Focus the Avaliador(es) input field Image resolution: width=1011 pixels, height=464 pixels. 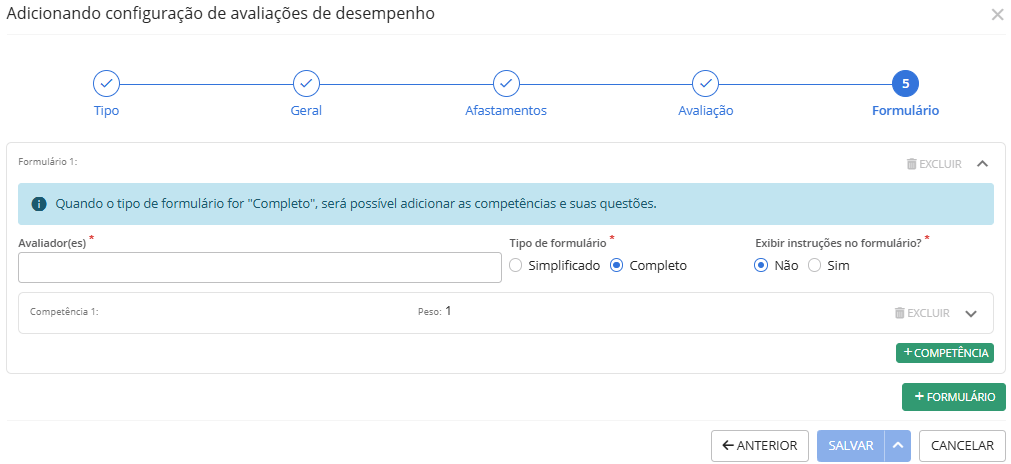click(x=260, y=268)
